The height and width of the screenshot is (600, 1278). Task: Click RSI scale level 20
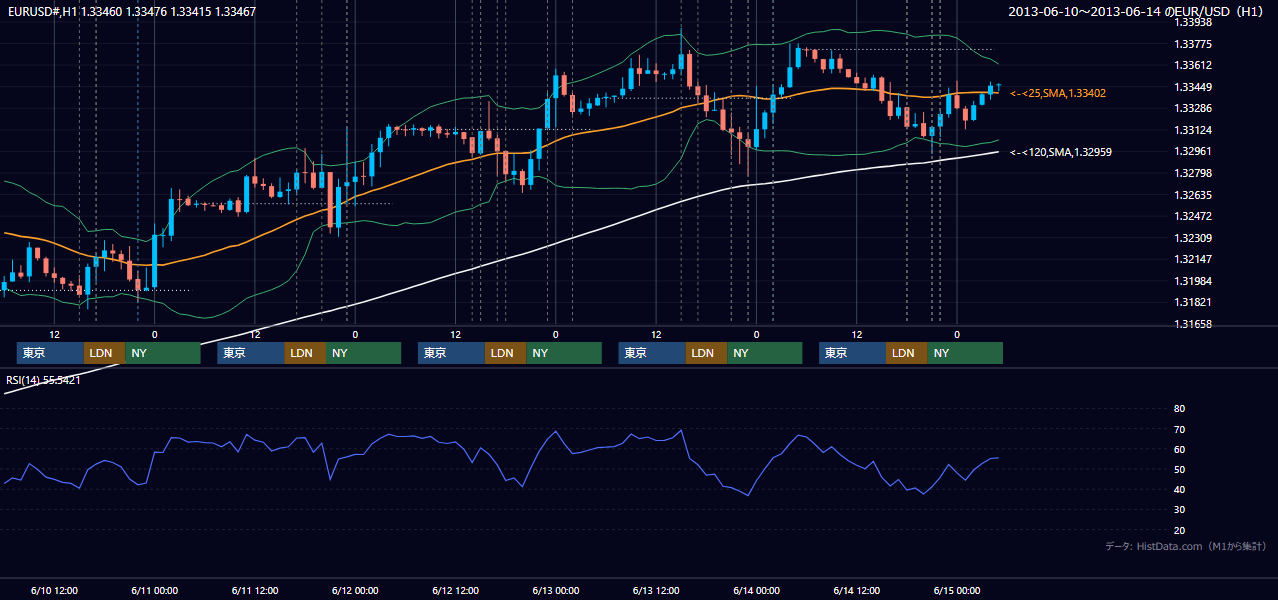click(x=1179, y=530)
